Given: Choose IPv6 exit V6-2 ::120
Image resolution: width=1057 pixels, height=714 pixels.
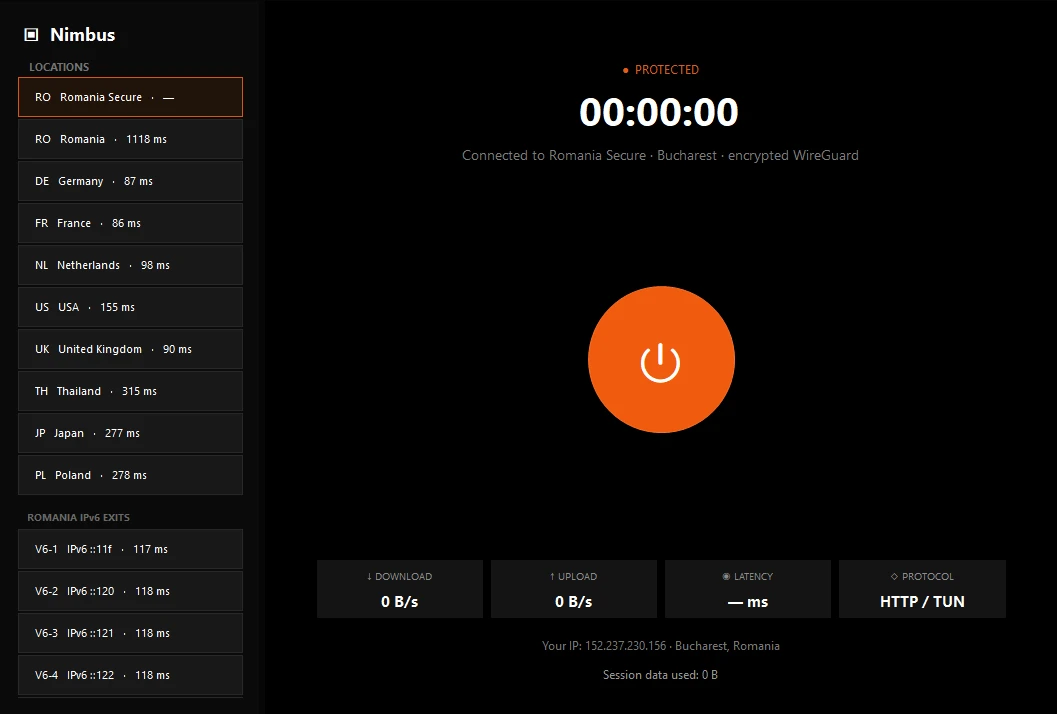Looking at the screenshot, I should click(x=130, y=591).
